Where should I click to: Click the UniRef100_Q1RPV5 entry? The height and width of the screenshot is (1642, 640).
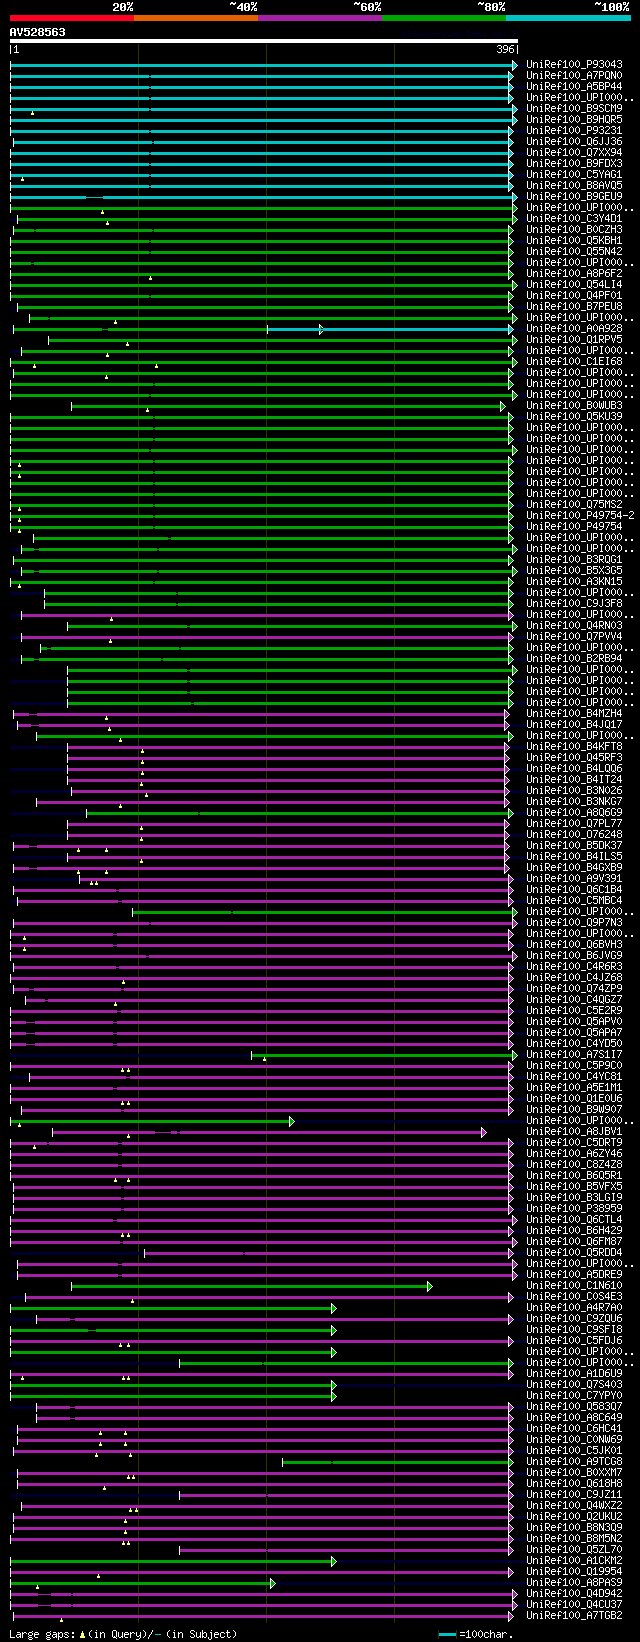[574, 340]
